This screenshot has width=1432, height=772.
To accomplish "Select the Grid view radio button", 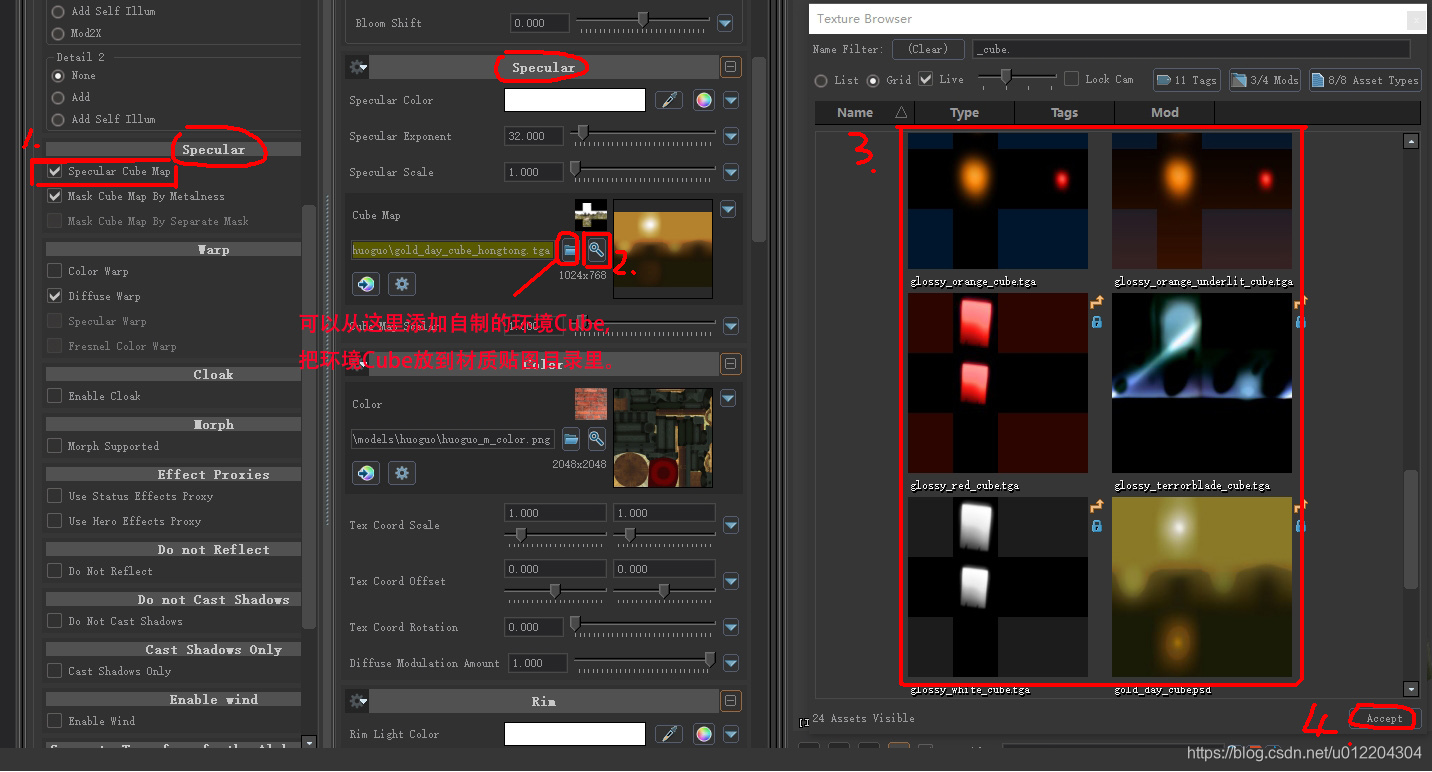I will coord(873,80).
